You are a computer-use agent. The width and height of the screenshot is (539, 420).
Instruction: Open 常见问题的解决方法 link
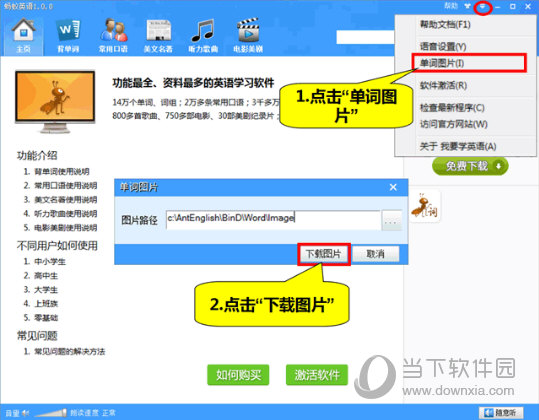click(x=70, y=351)
